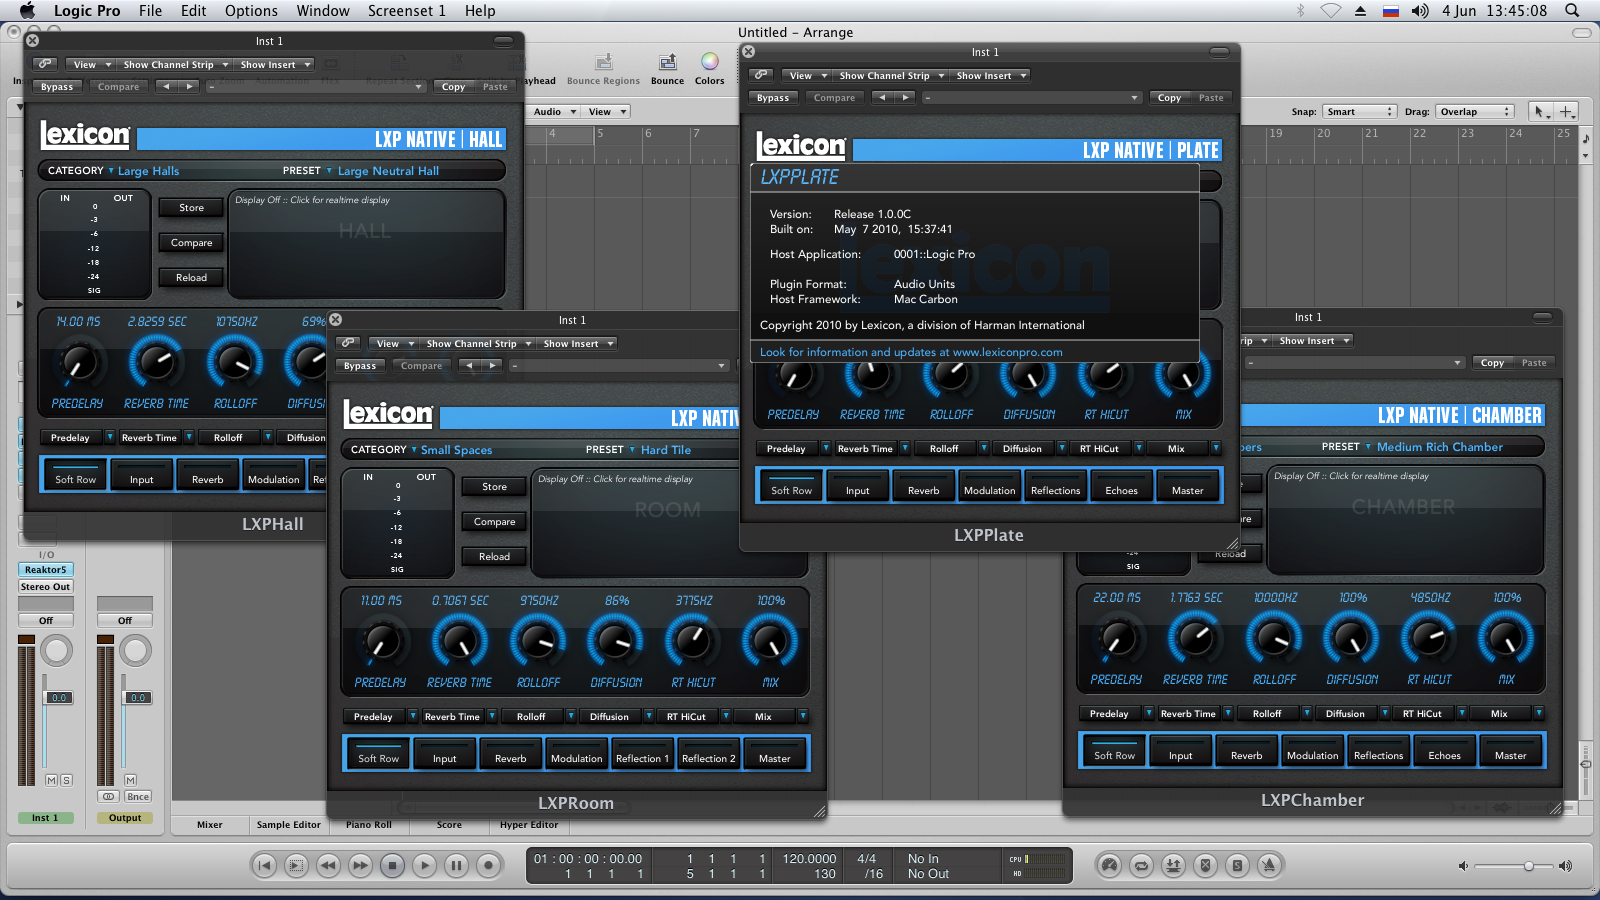
Task: Click Copy in LXPChamber header
Action: [1492, 363]
